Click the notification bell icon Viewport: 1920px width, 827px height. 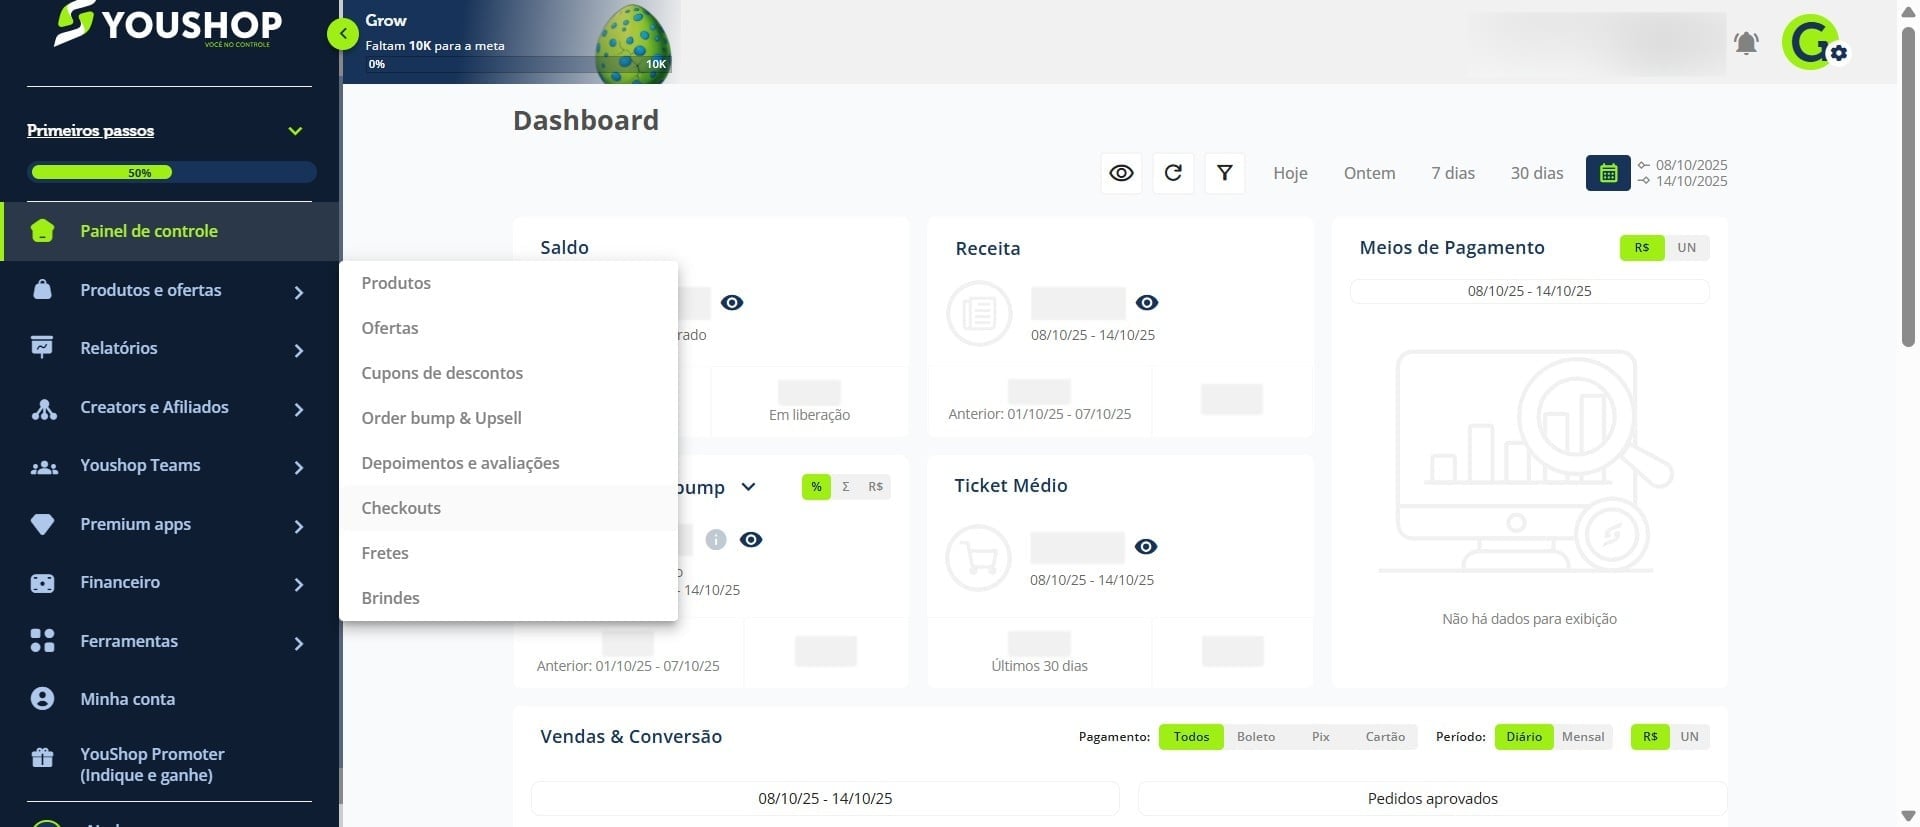pyautogui.click(x=1746, y=43)
